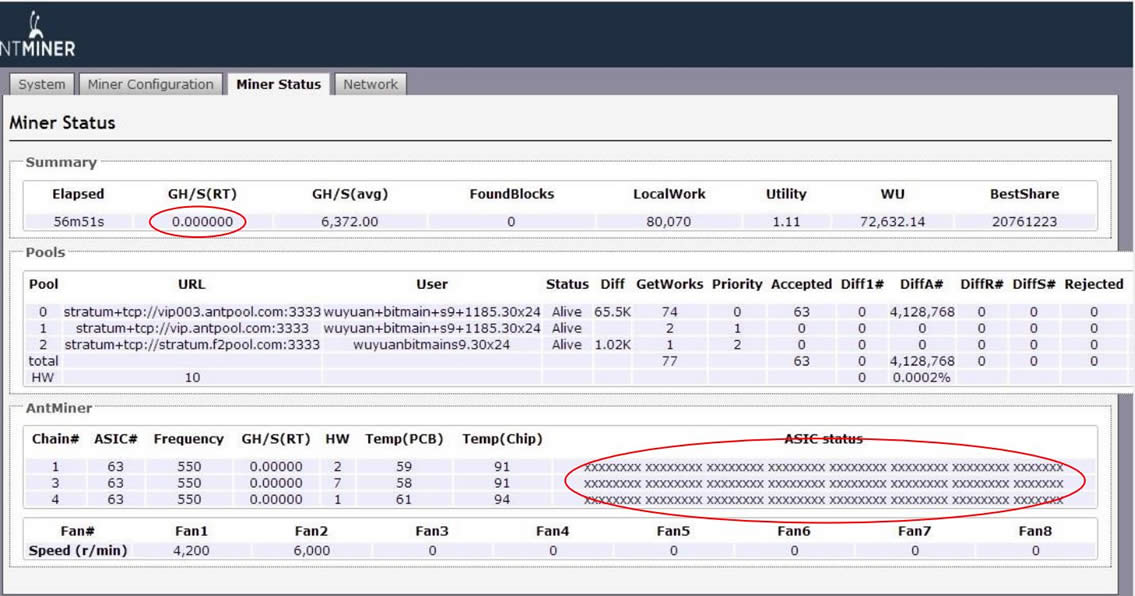The width and height of the screenshot is (1135, 596).
Task: Click the stratum.f2pool.com pool URL
Action: pos(192,344)
